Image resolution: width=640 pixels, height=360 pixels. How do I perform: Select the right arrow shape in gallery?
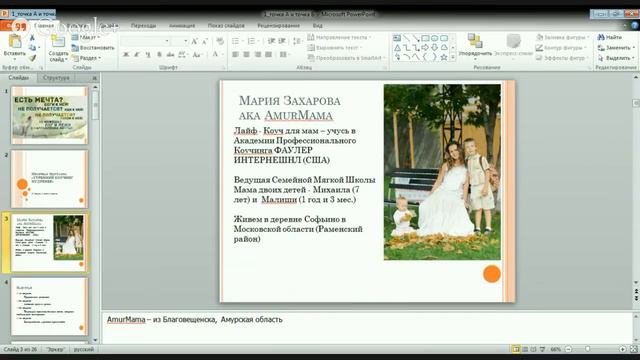tap(425, 48)
